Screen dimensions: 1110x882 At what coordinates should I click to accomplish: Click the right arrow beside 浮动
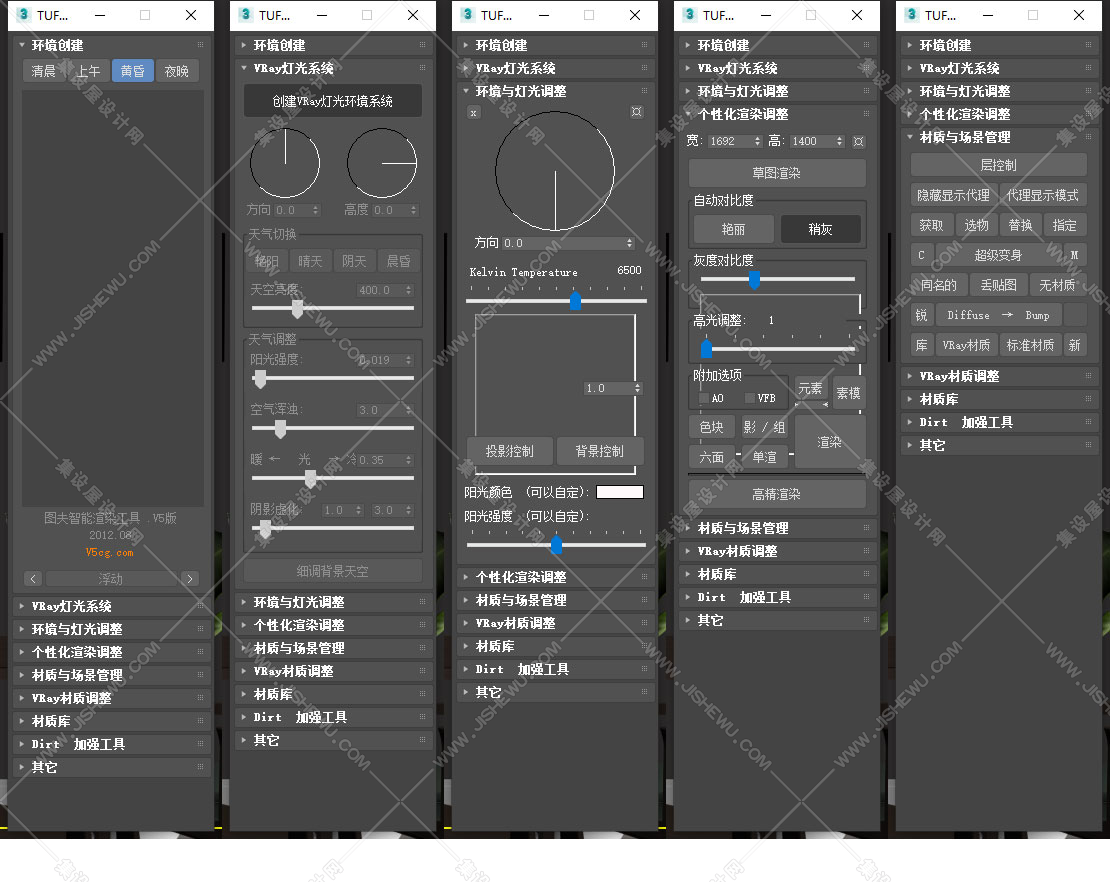coord(190,578)
